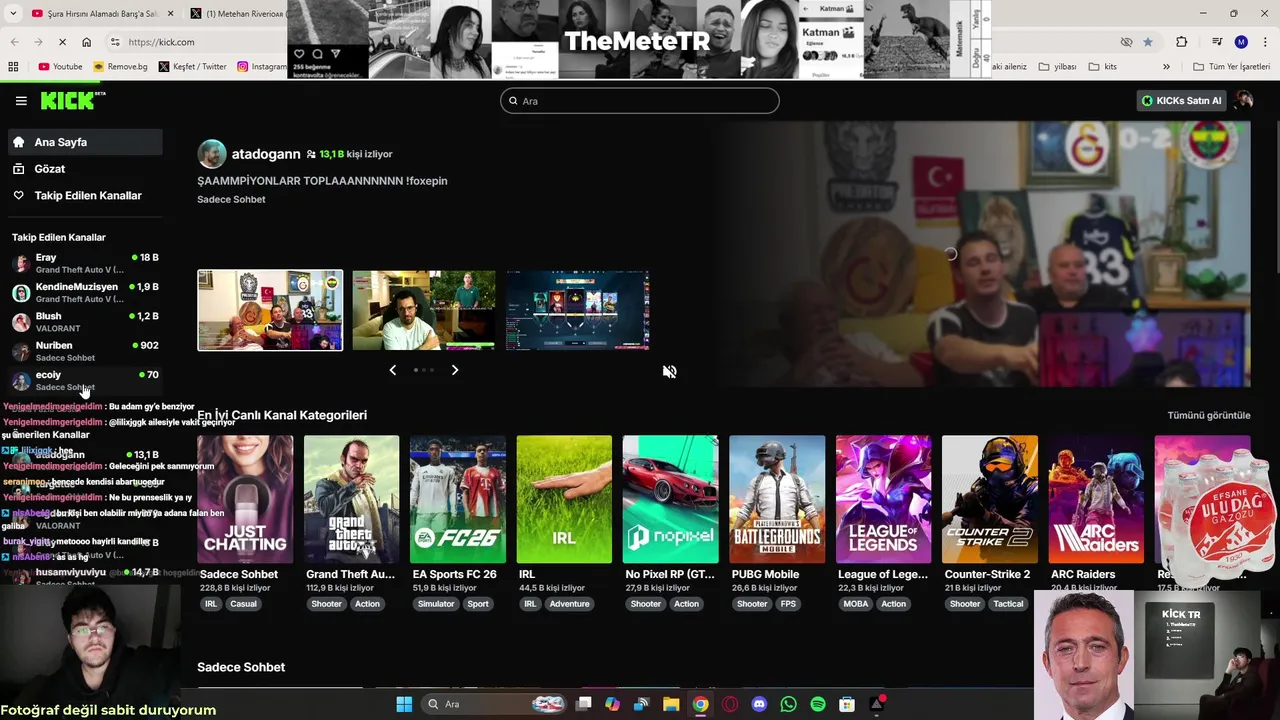
Task: Open Gözat in the sidebar
Action: click(85, 169)
